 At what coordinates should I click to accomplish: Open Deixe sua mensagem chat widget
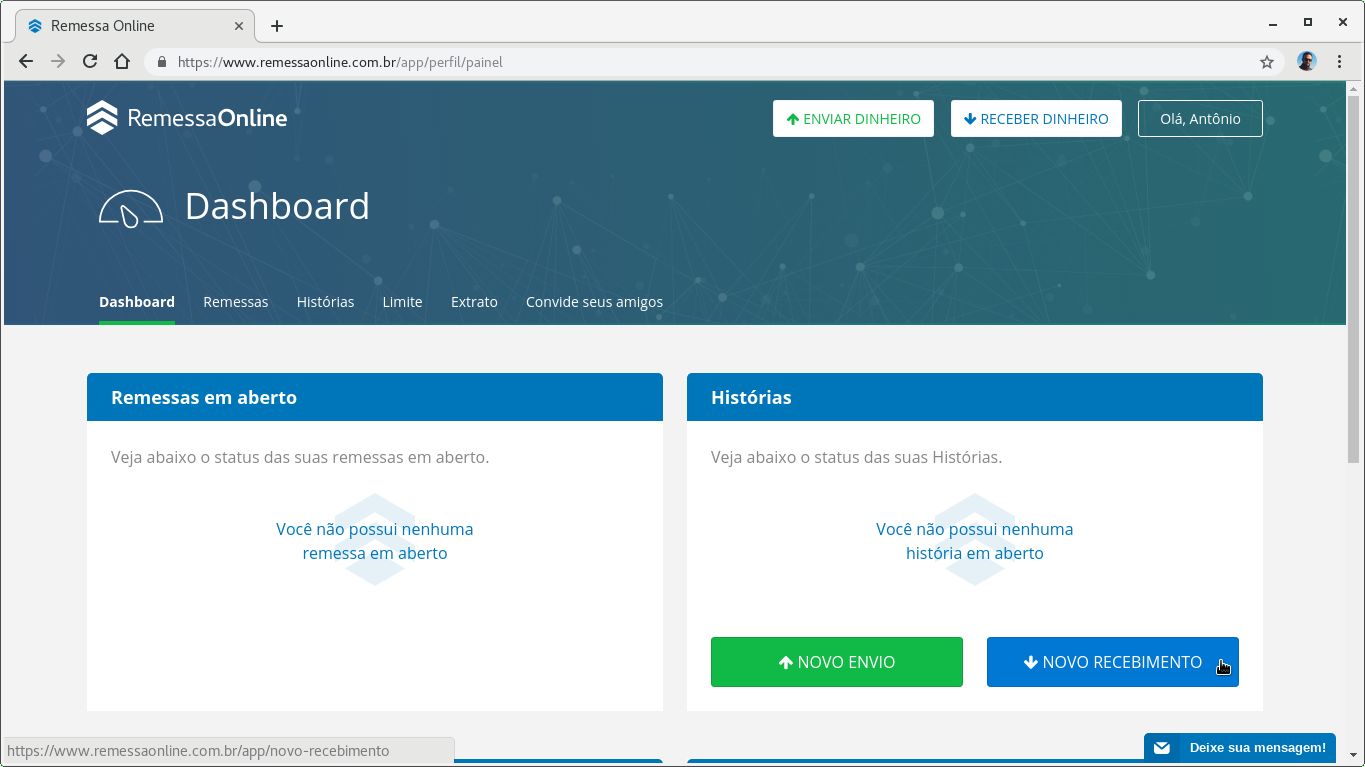pyautogui.click(x=1240, y=748)
